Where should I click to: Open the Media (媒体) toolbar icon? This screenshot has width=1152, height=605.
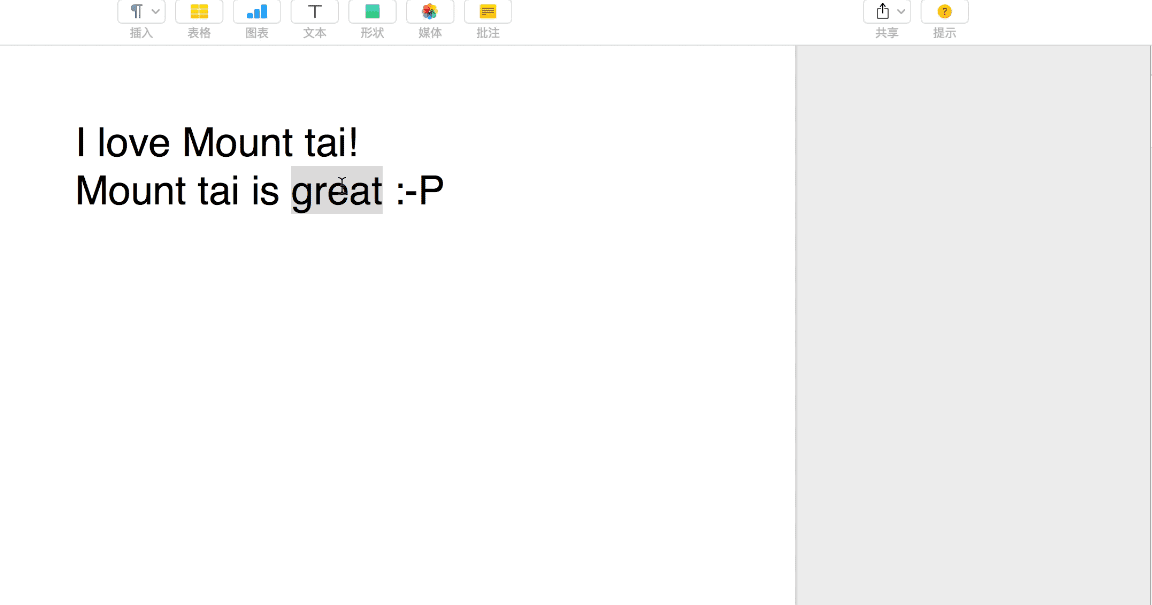[430, 12]
